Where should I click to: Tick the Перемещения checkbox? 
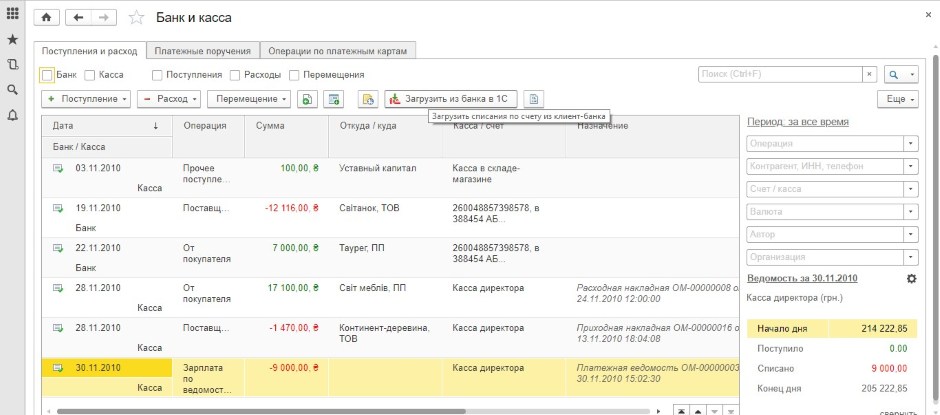point(294,76)
